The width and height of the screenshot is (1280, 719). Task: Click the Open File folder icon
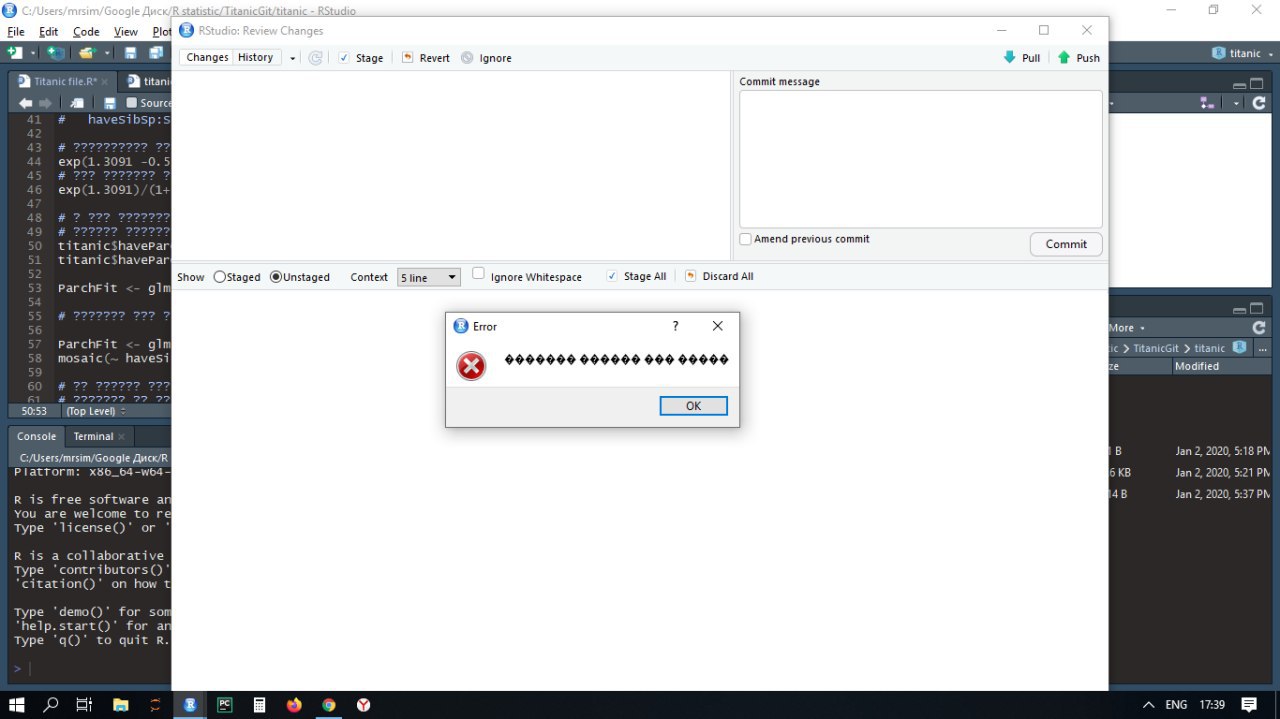[87, 52]
